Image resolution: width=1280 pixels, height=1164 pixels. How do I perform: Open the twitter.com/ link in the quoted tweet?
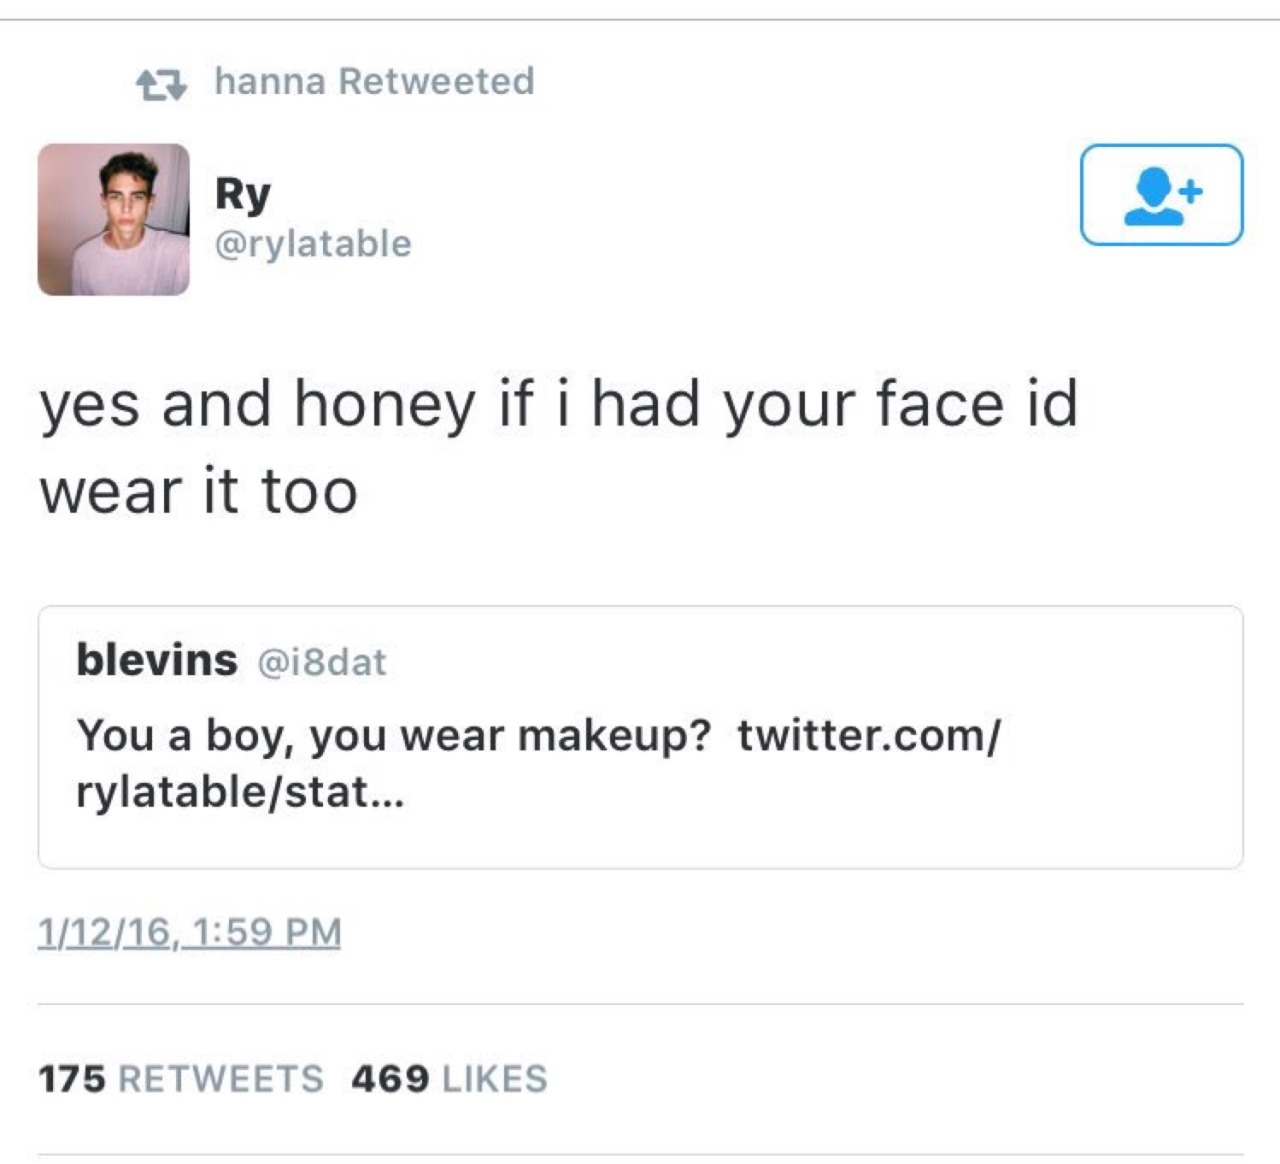click(868, 736)
